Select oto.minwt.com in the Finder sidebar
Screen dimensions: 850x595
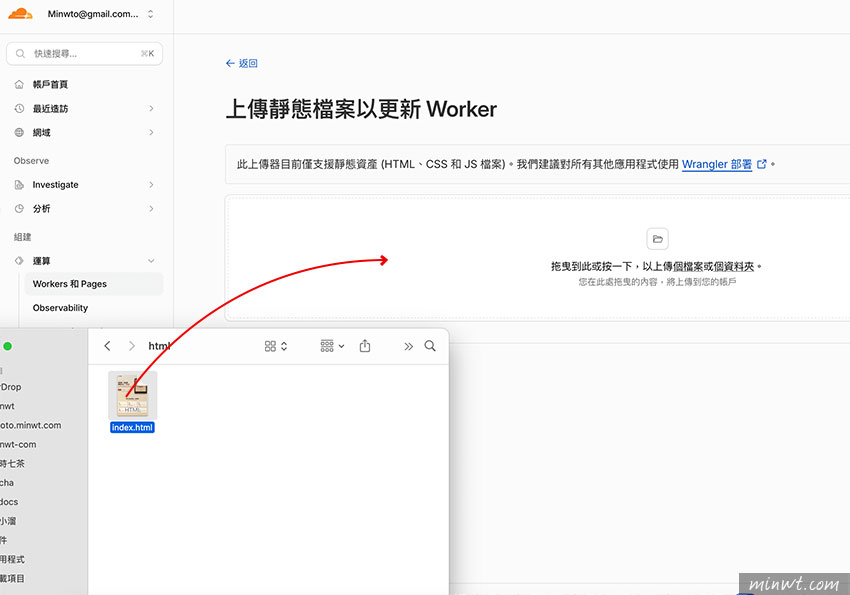coord(31,425)
